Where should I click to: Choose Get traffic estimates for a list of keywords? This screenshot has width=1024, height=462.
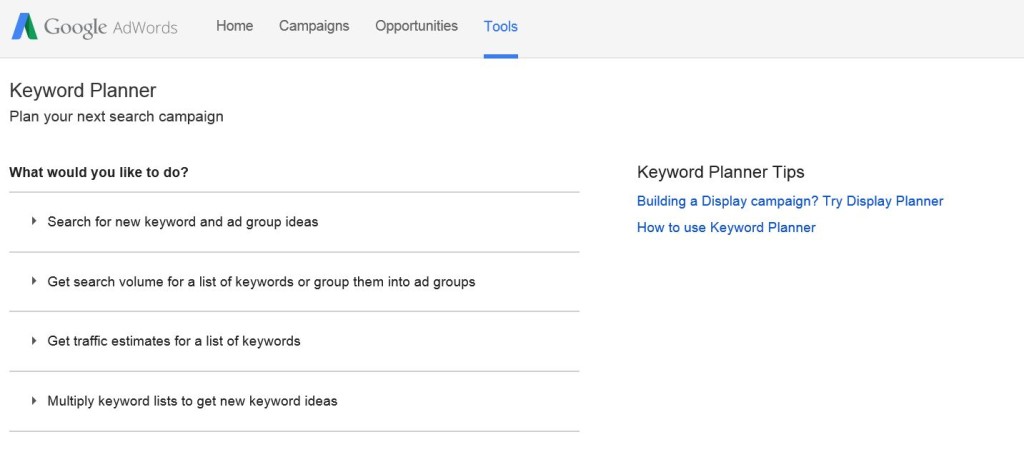[x=174, y=341]
